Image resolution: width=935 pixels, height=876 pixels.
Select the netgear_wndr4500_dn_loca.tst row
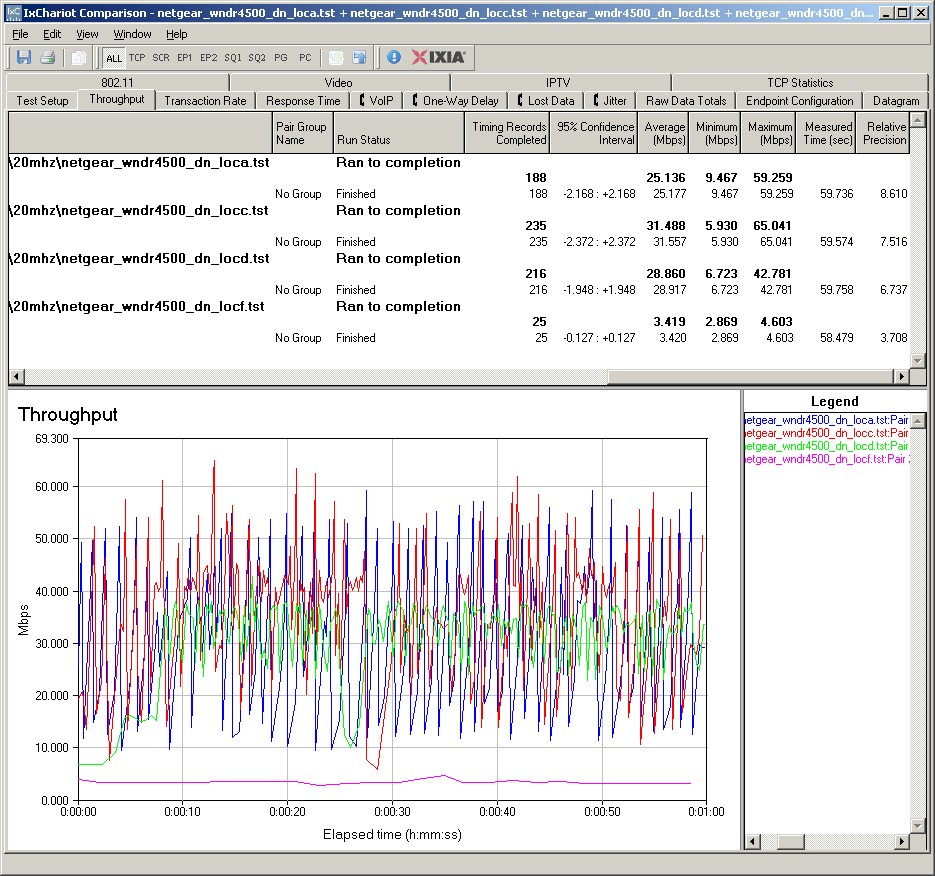[x=458, y=162]
